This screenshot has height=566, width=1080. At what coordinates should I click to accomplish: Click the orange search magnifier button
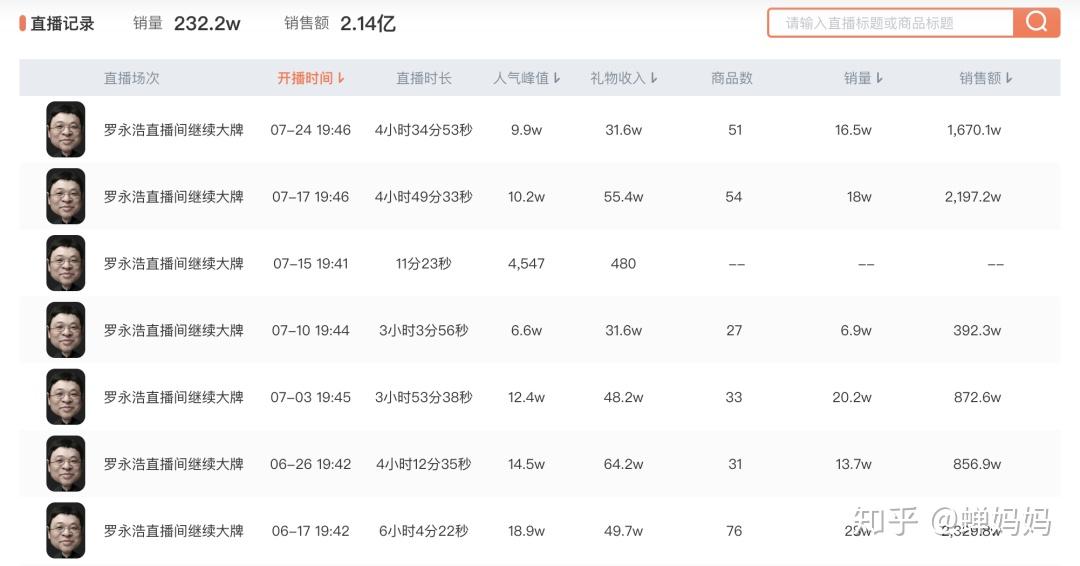click(x=1036, y=22)
